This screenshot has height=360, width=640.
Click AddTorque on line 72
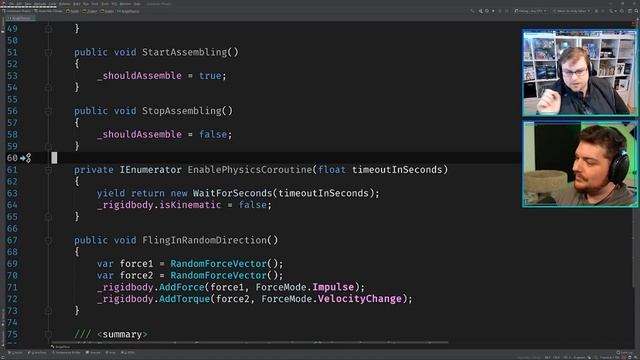184,299
